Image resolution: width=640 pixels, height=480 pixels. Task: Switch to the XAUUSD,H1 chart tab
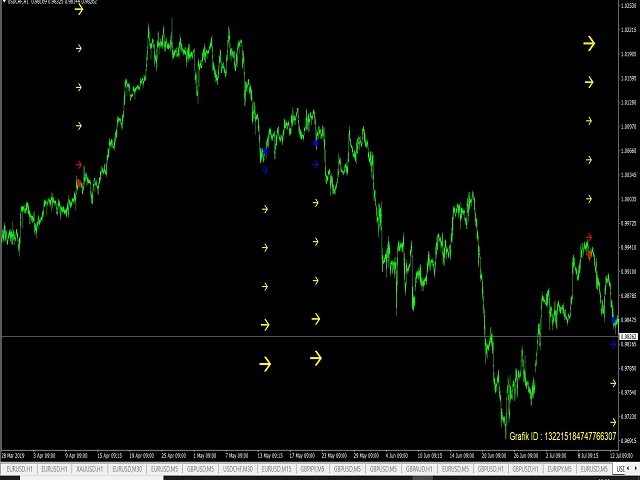89,469
